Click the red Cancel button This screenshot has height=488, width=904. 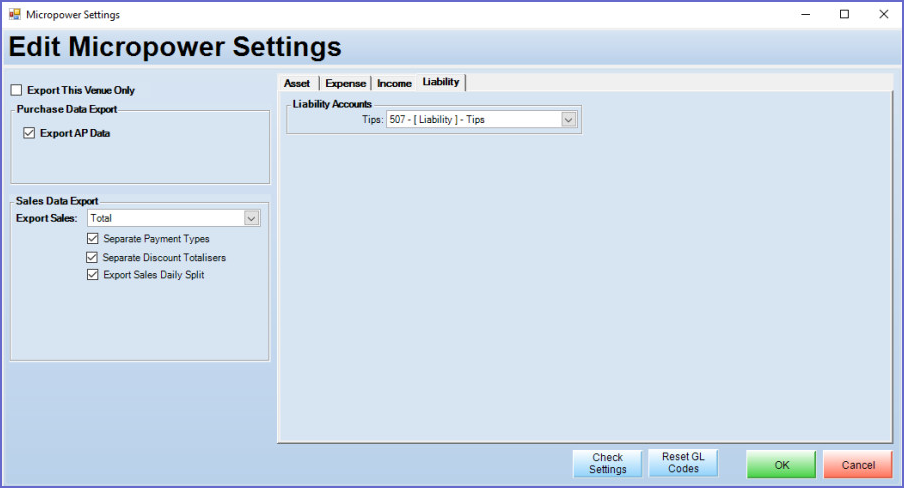click(858, 465)
